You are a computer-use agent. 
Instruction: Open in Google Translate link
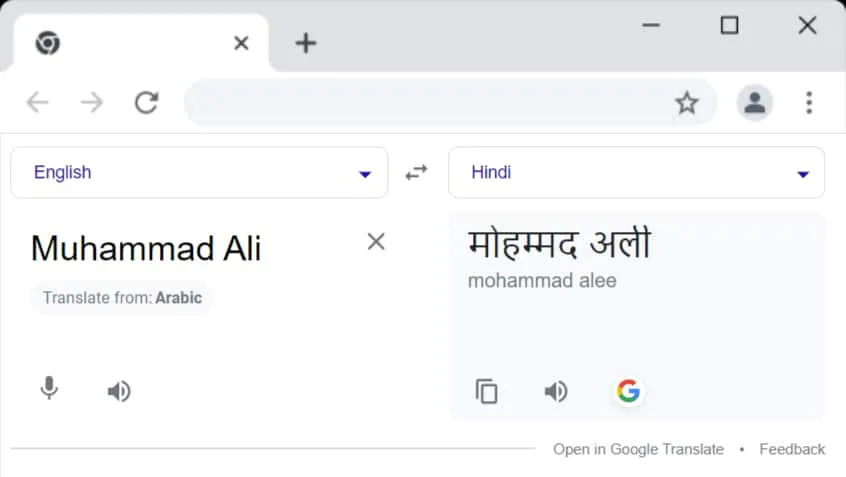(638, 449)
